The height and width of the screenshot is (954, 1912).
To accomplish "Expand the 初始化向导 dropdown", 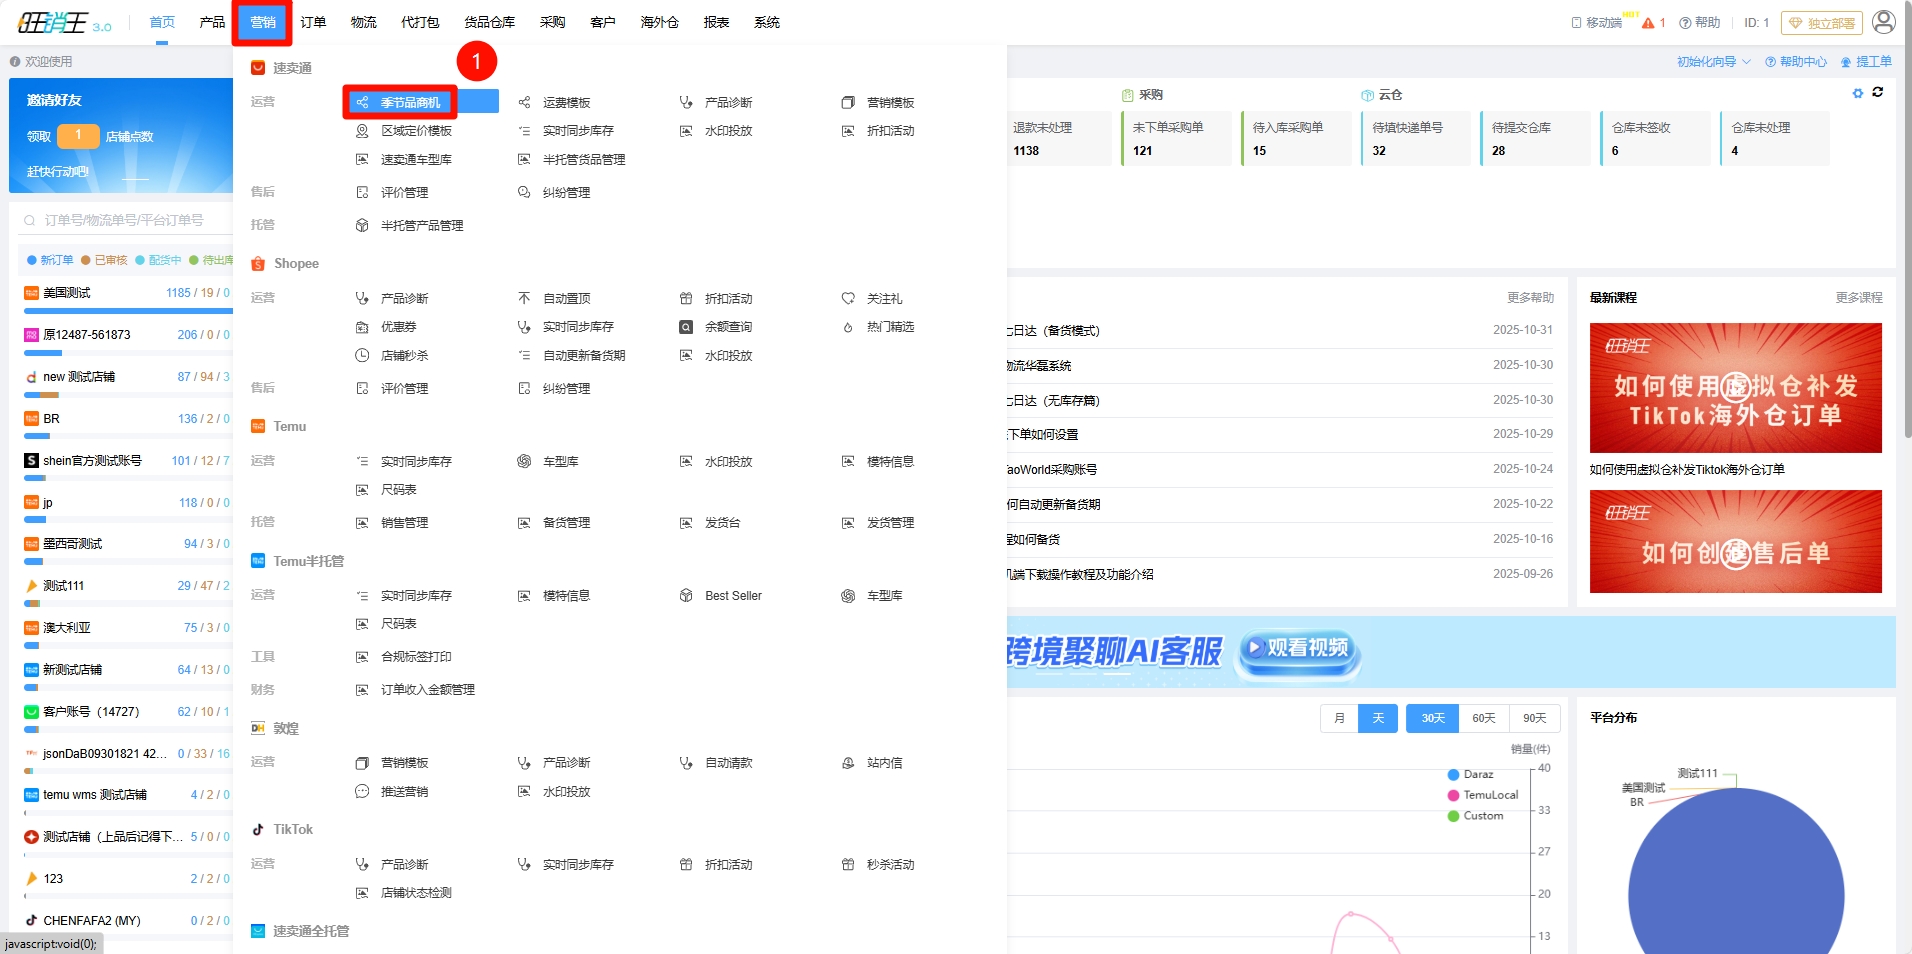I will click(1713, 62).
